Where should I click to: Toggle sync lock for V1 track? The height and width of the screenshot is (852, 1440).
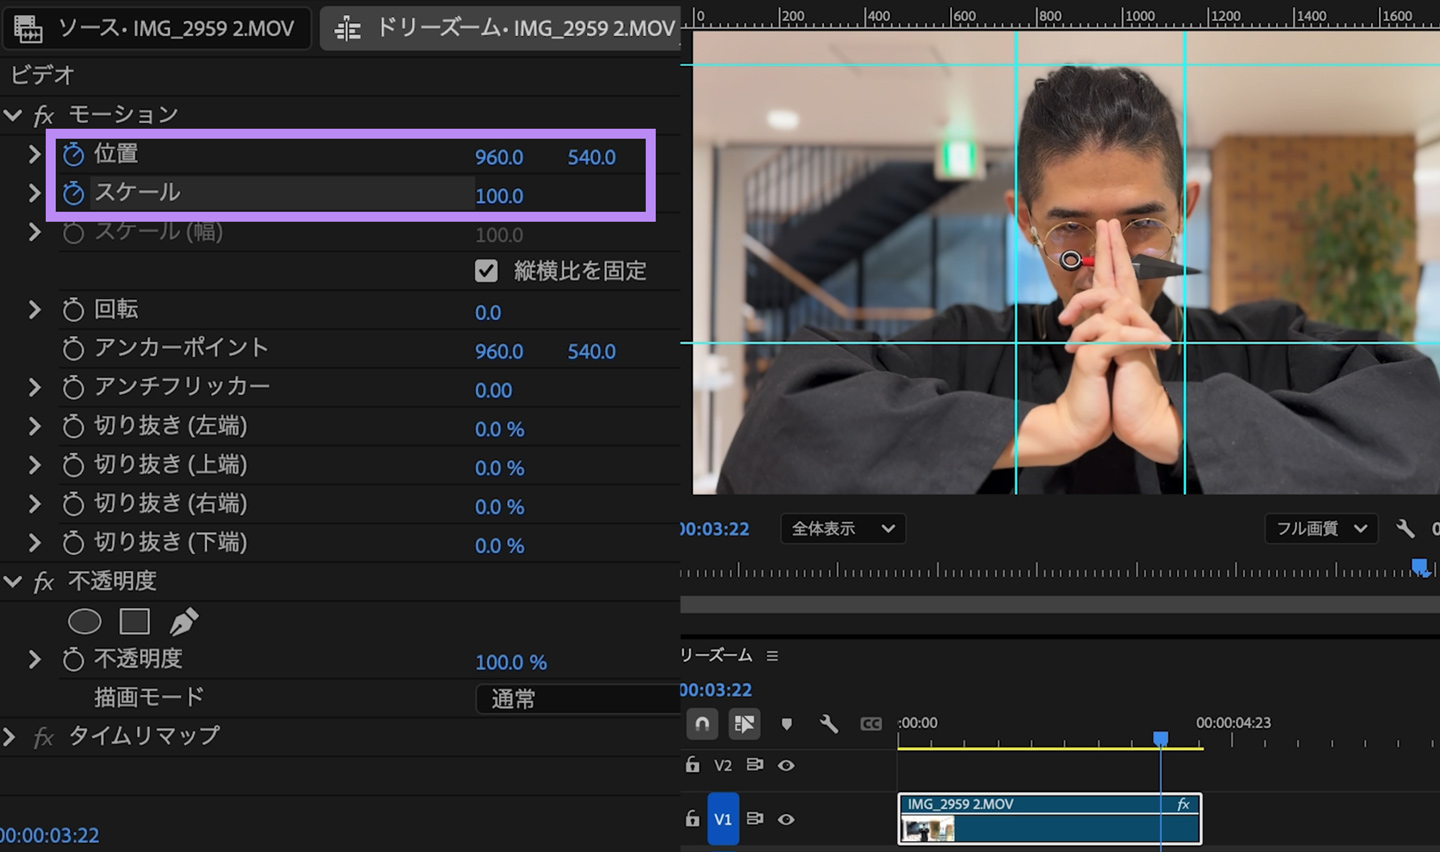coord(755,819)
